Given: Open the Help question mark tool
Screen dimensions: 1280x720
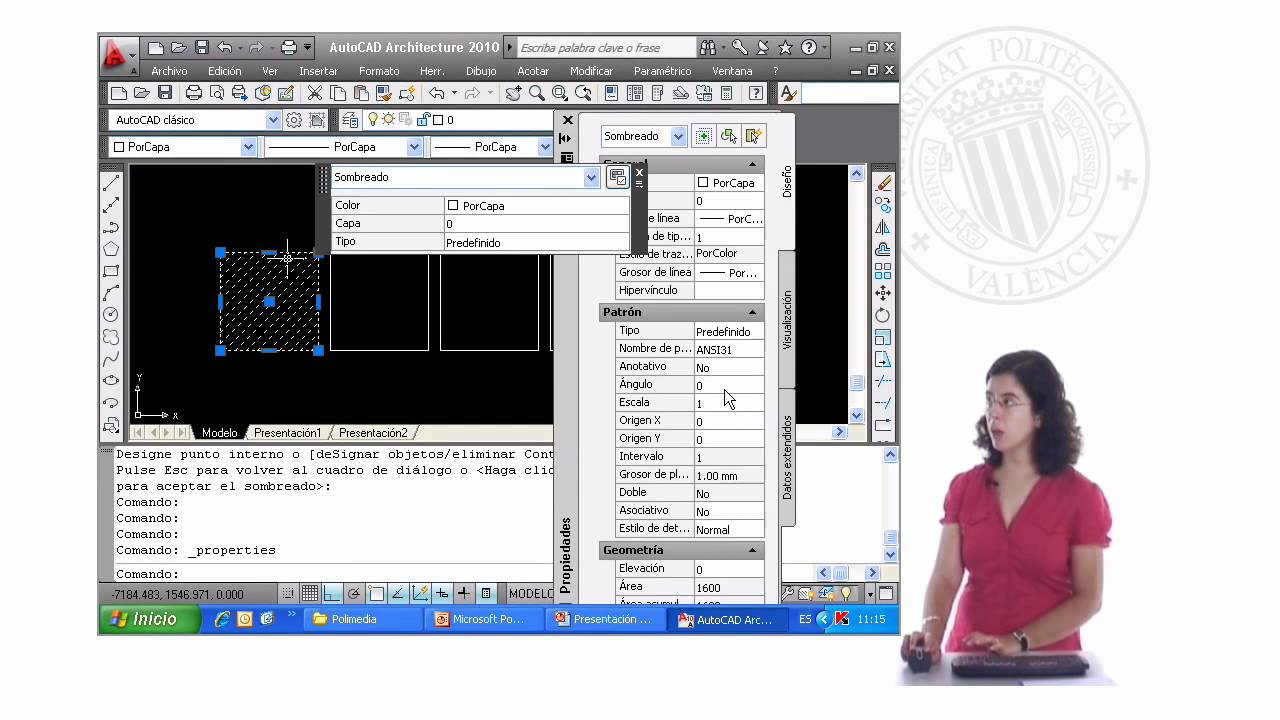Looking at the screenshot, I should pyautogui.click(x=756, y=93).
